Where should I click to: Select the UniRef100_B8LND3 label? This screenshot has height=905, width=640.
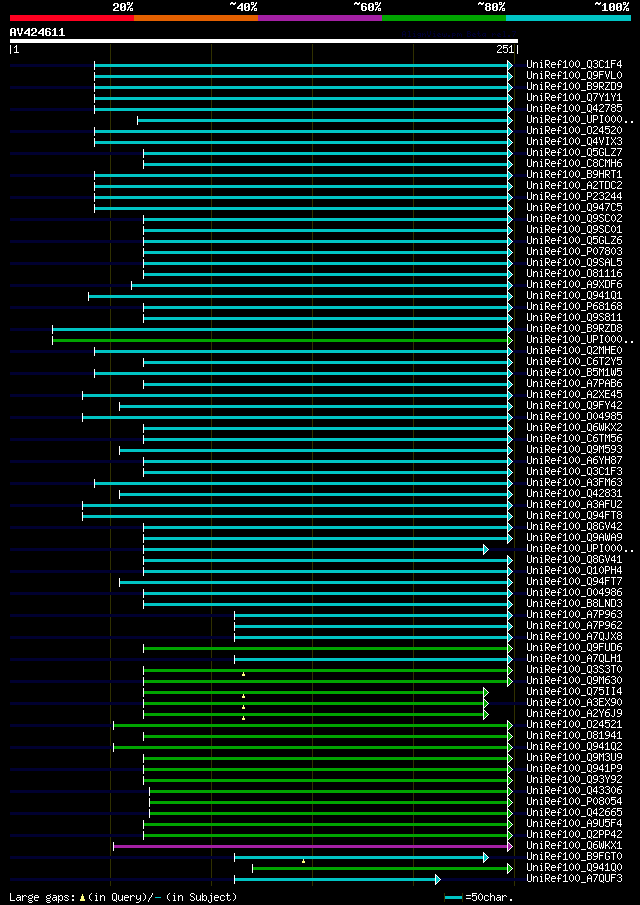point(574,604)
